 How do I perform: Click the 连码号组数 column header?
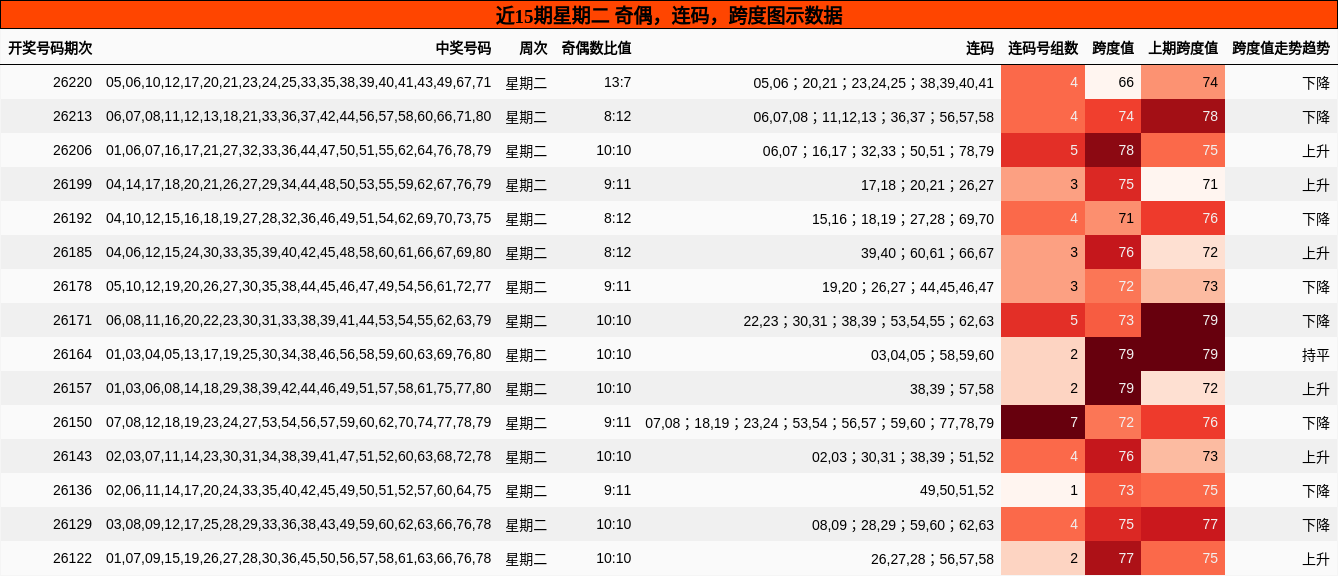click(1043, 48)
